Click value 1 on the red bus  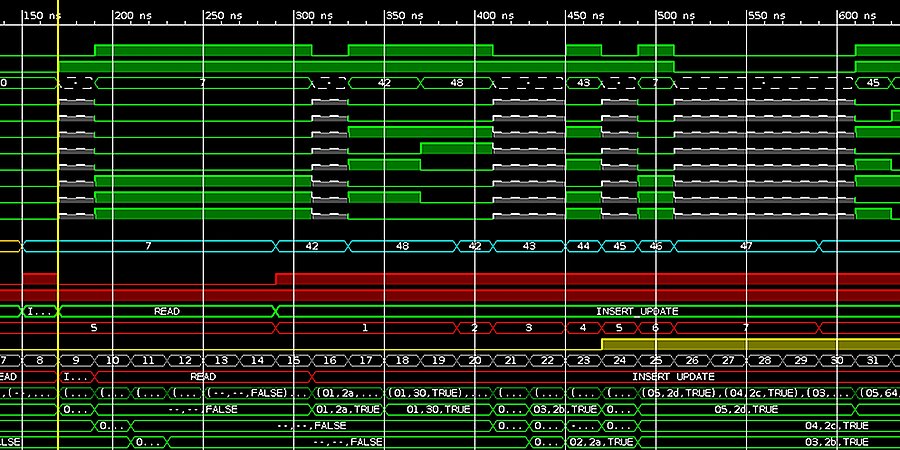click(365, 327)
